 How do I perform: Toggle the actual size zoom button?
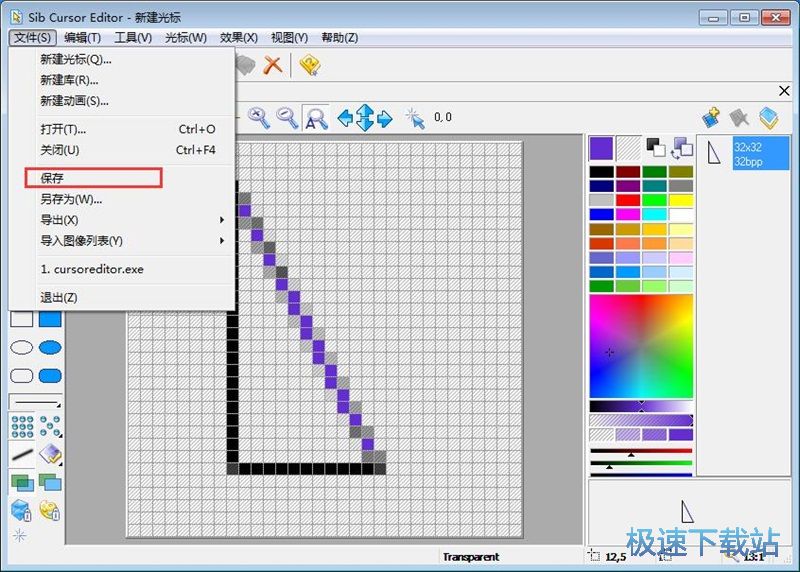point(316,118)
